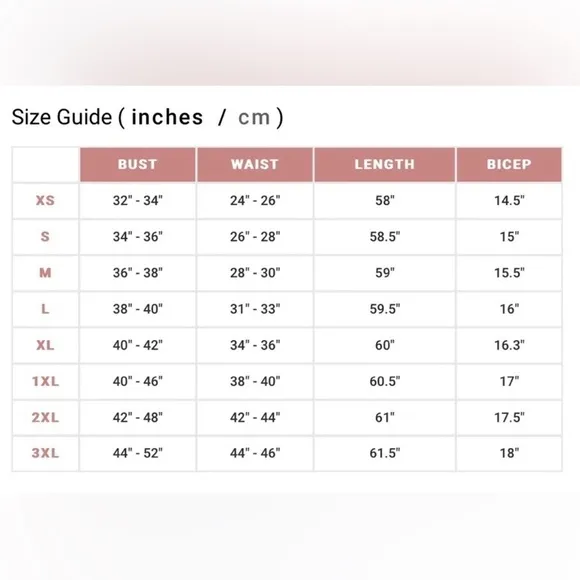Click the 44" - 52" bust cell
580x580 pixels.
(x=138, y=453)
